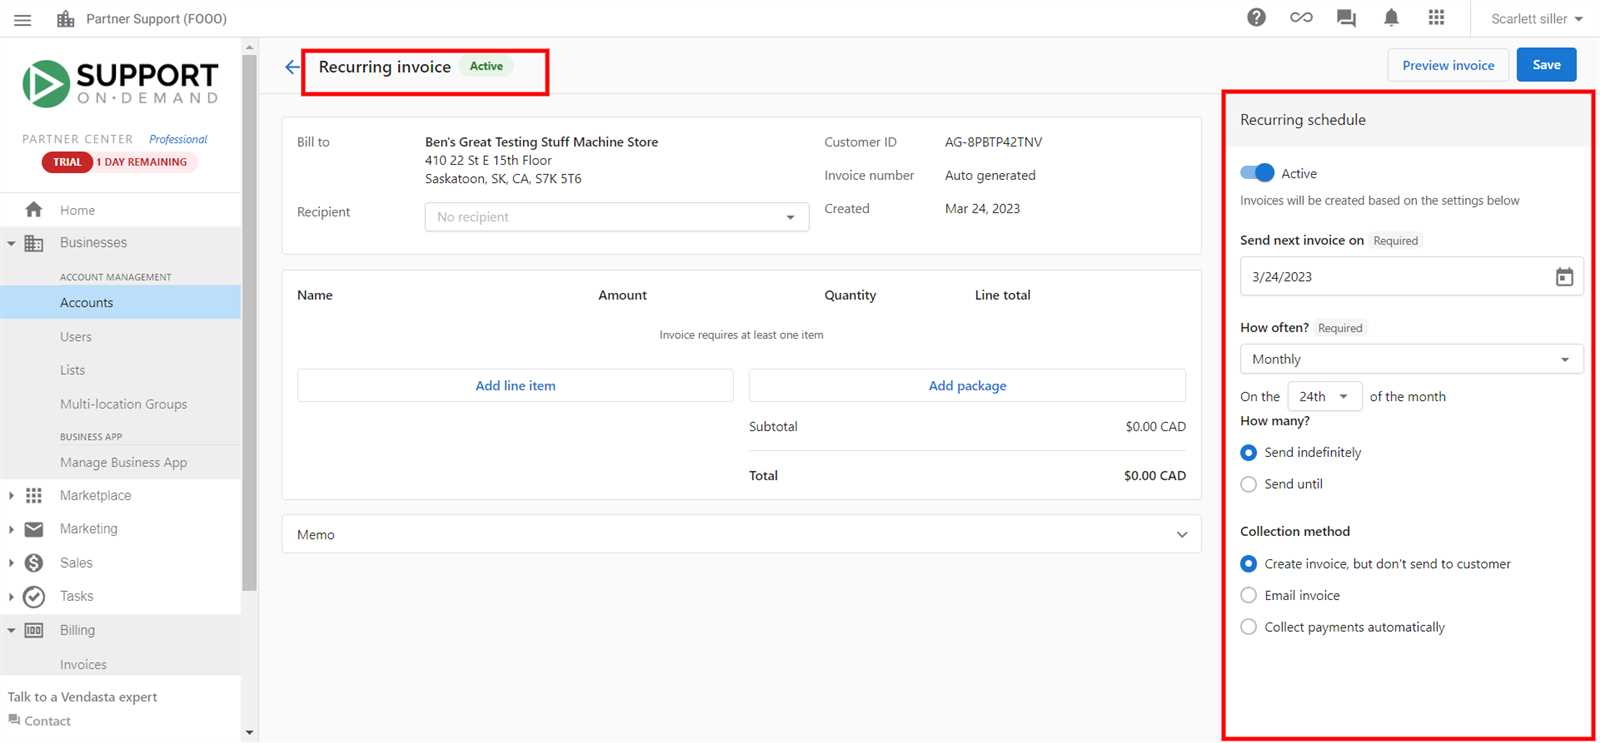Click the Active status badge
The height and width of the screenshot is (743, 1600).
(486, 66)
